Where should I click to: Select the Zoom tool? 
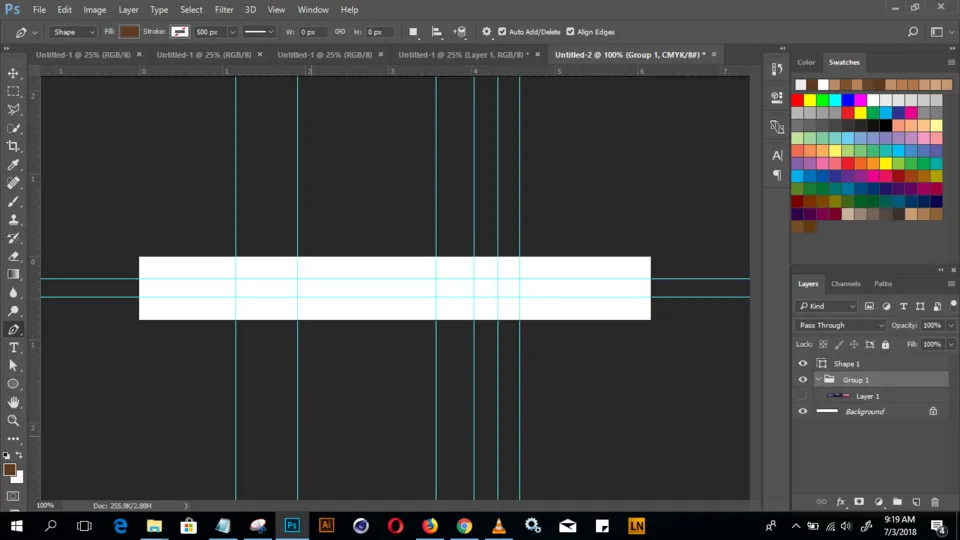click(x=13, y=421)
